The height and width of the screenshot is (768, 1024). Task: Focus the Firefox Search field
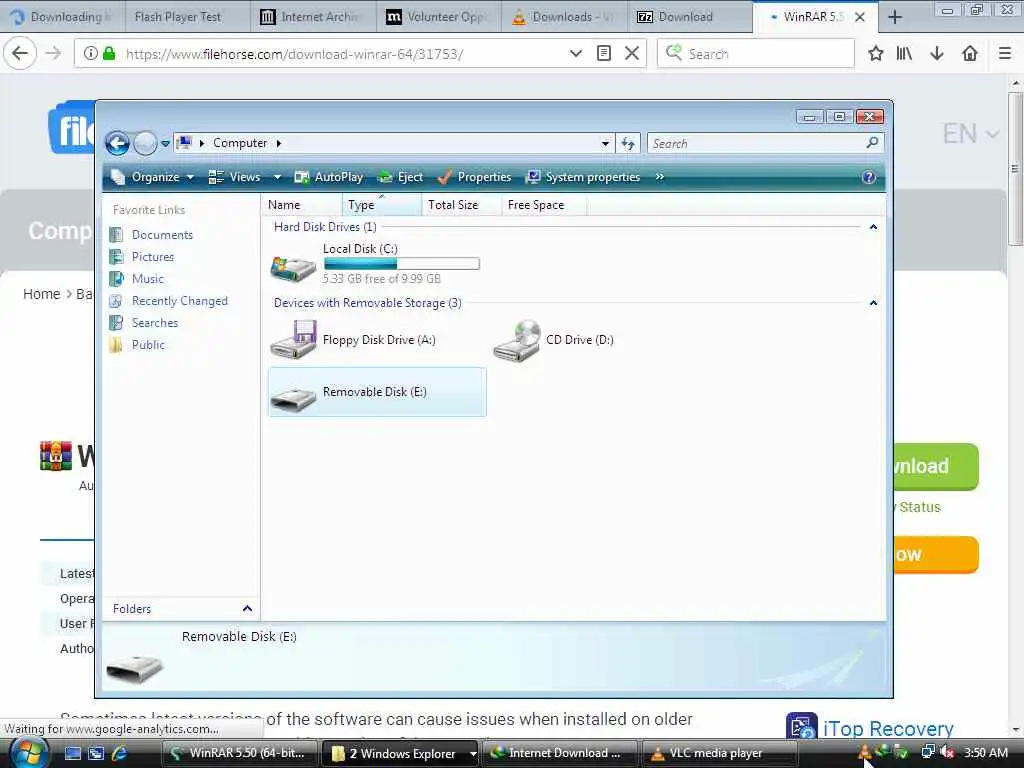[x=756, y=54]
